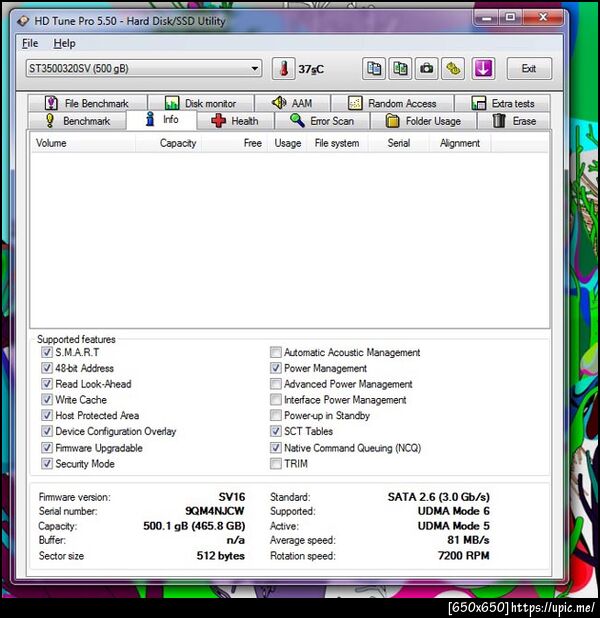Click the Capacity column header
600x618 pixels.
[x=168, y=143]
